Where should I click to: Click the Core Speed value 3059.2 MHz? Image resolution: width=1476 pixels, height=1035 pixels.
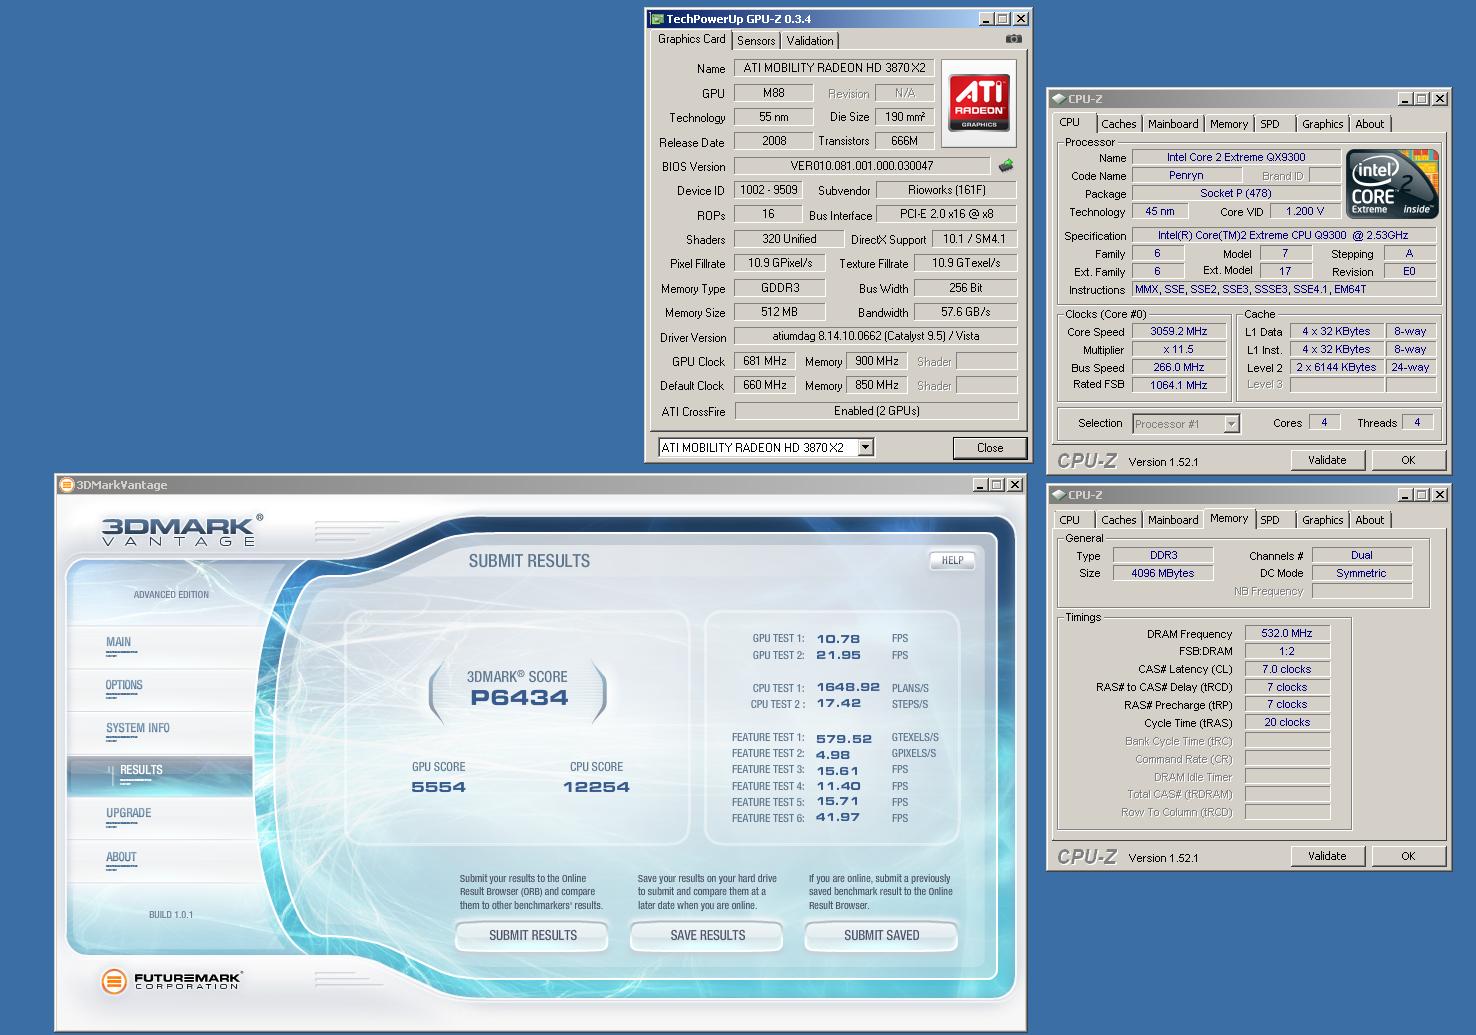[1179, 331]
